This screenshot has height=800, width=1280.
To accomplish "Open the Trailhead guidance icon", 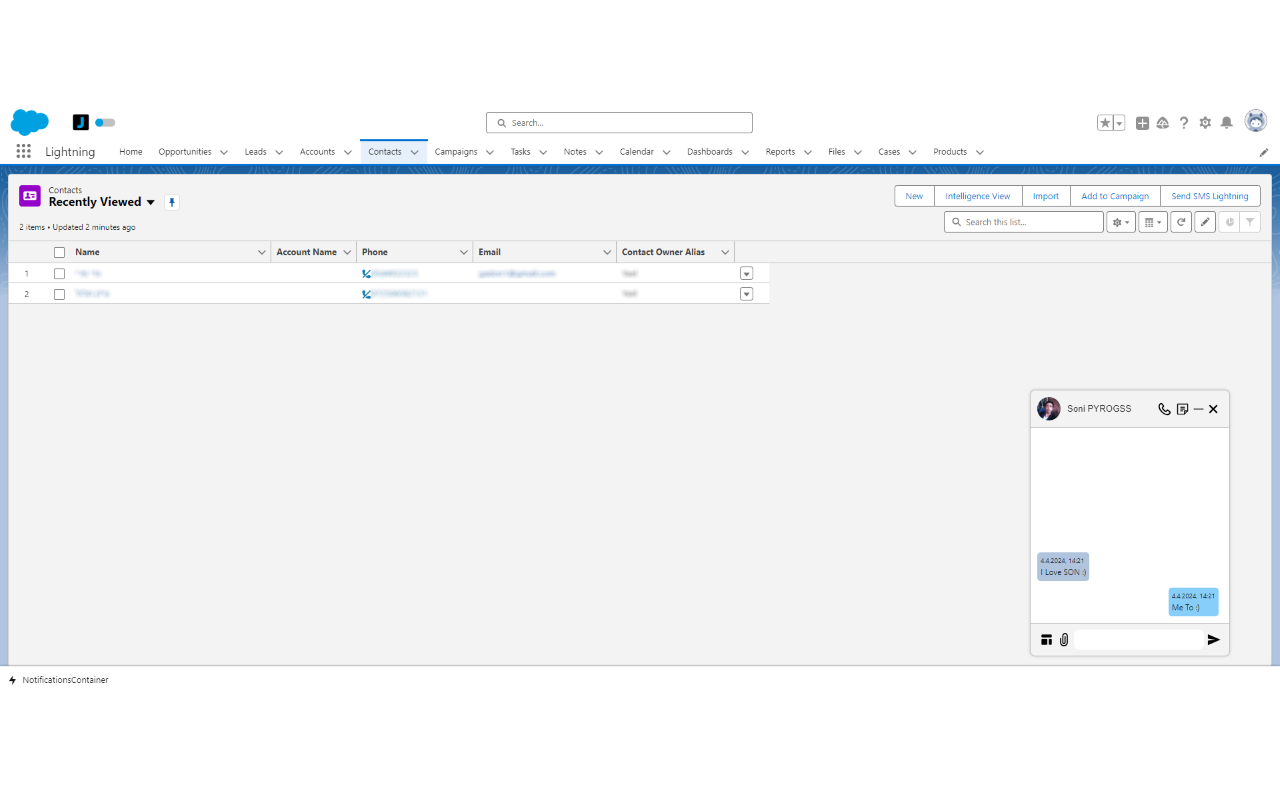I will tap(1163, 123).
